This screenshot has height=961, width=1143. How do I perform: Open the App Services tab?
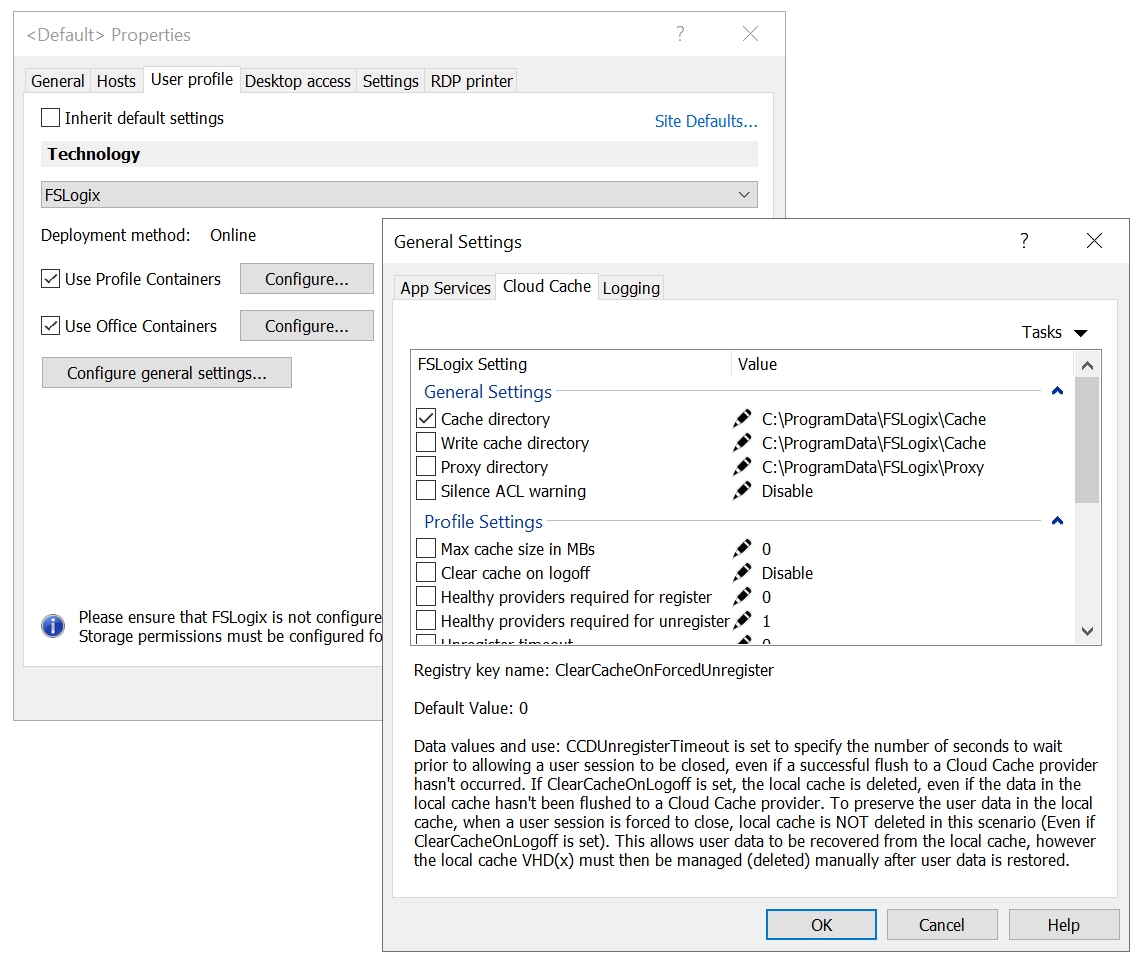point(445,288)
